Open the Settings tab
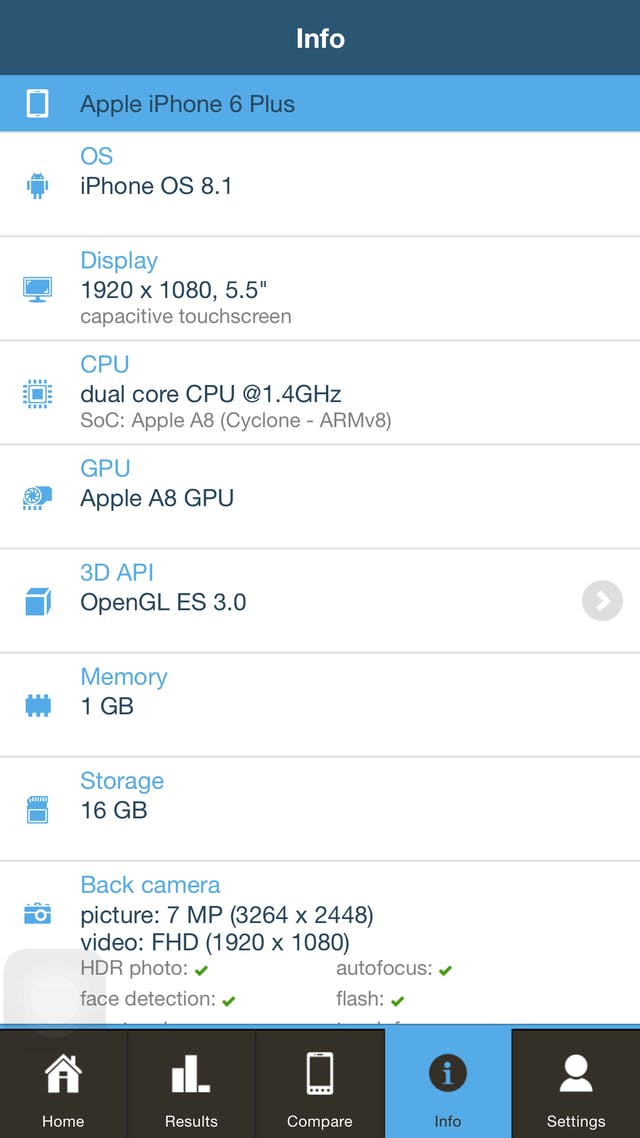The width and height of the screenshot is (640, 1138). 576,1084
